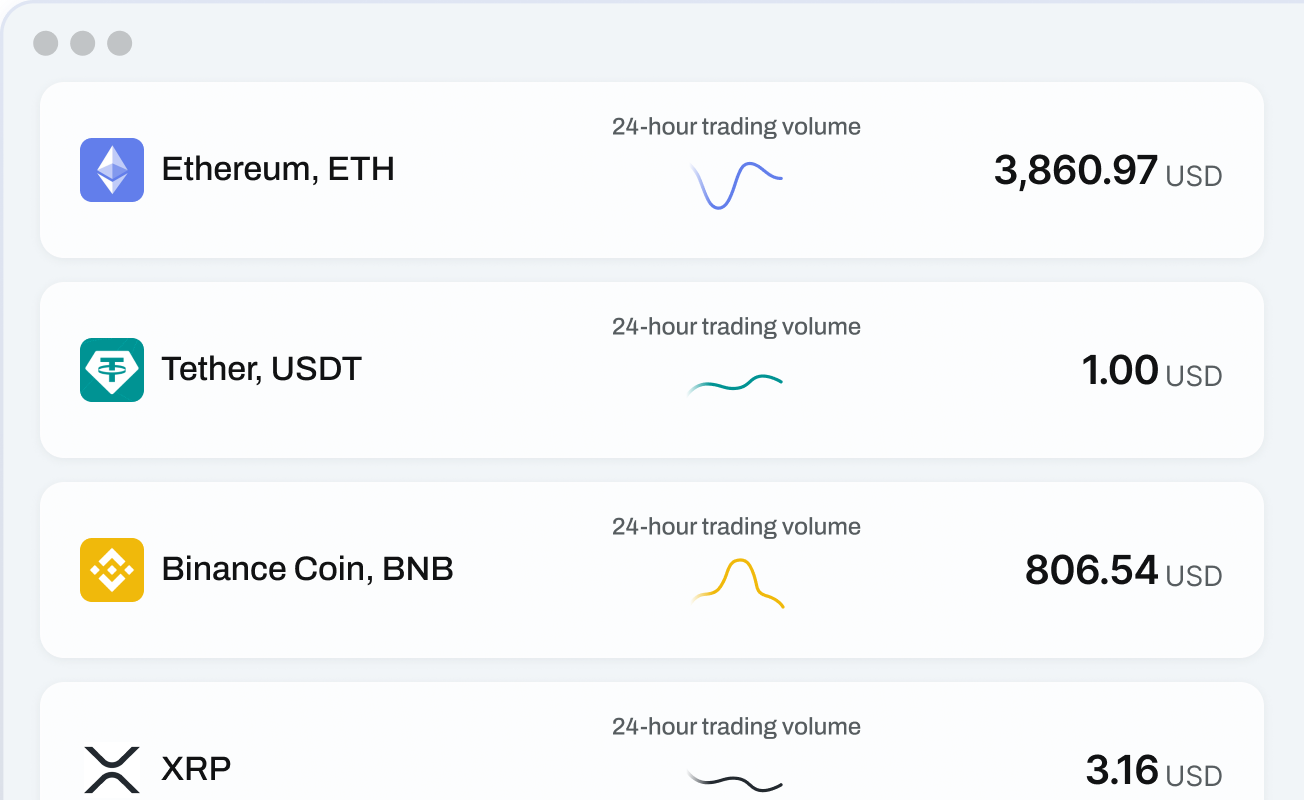Click the 1.00 USD Tether price
Image resolution: width=1304 pixels, height=800 pixels.
1151,371
